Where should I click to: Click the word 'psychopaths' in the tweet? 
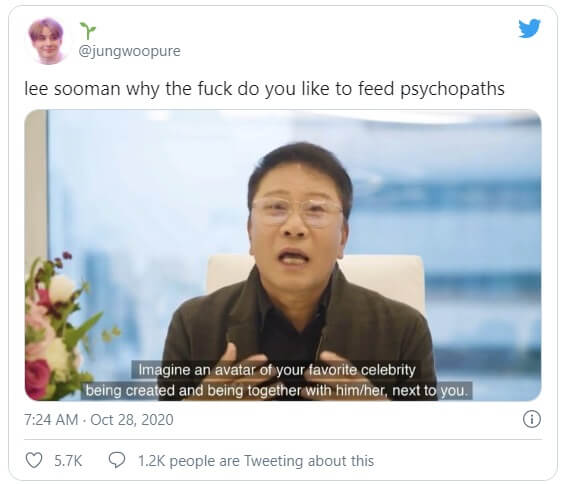click(452, 89)
